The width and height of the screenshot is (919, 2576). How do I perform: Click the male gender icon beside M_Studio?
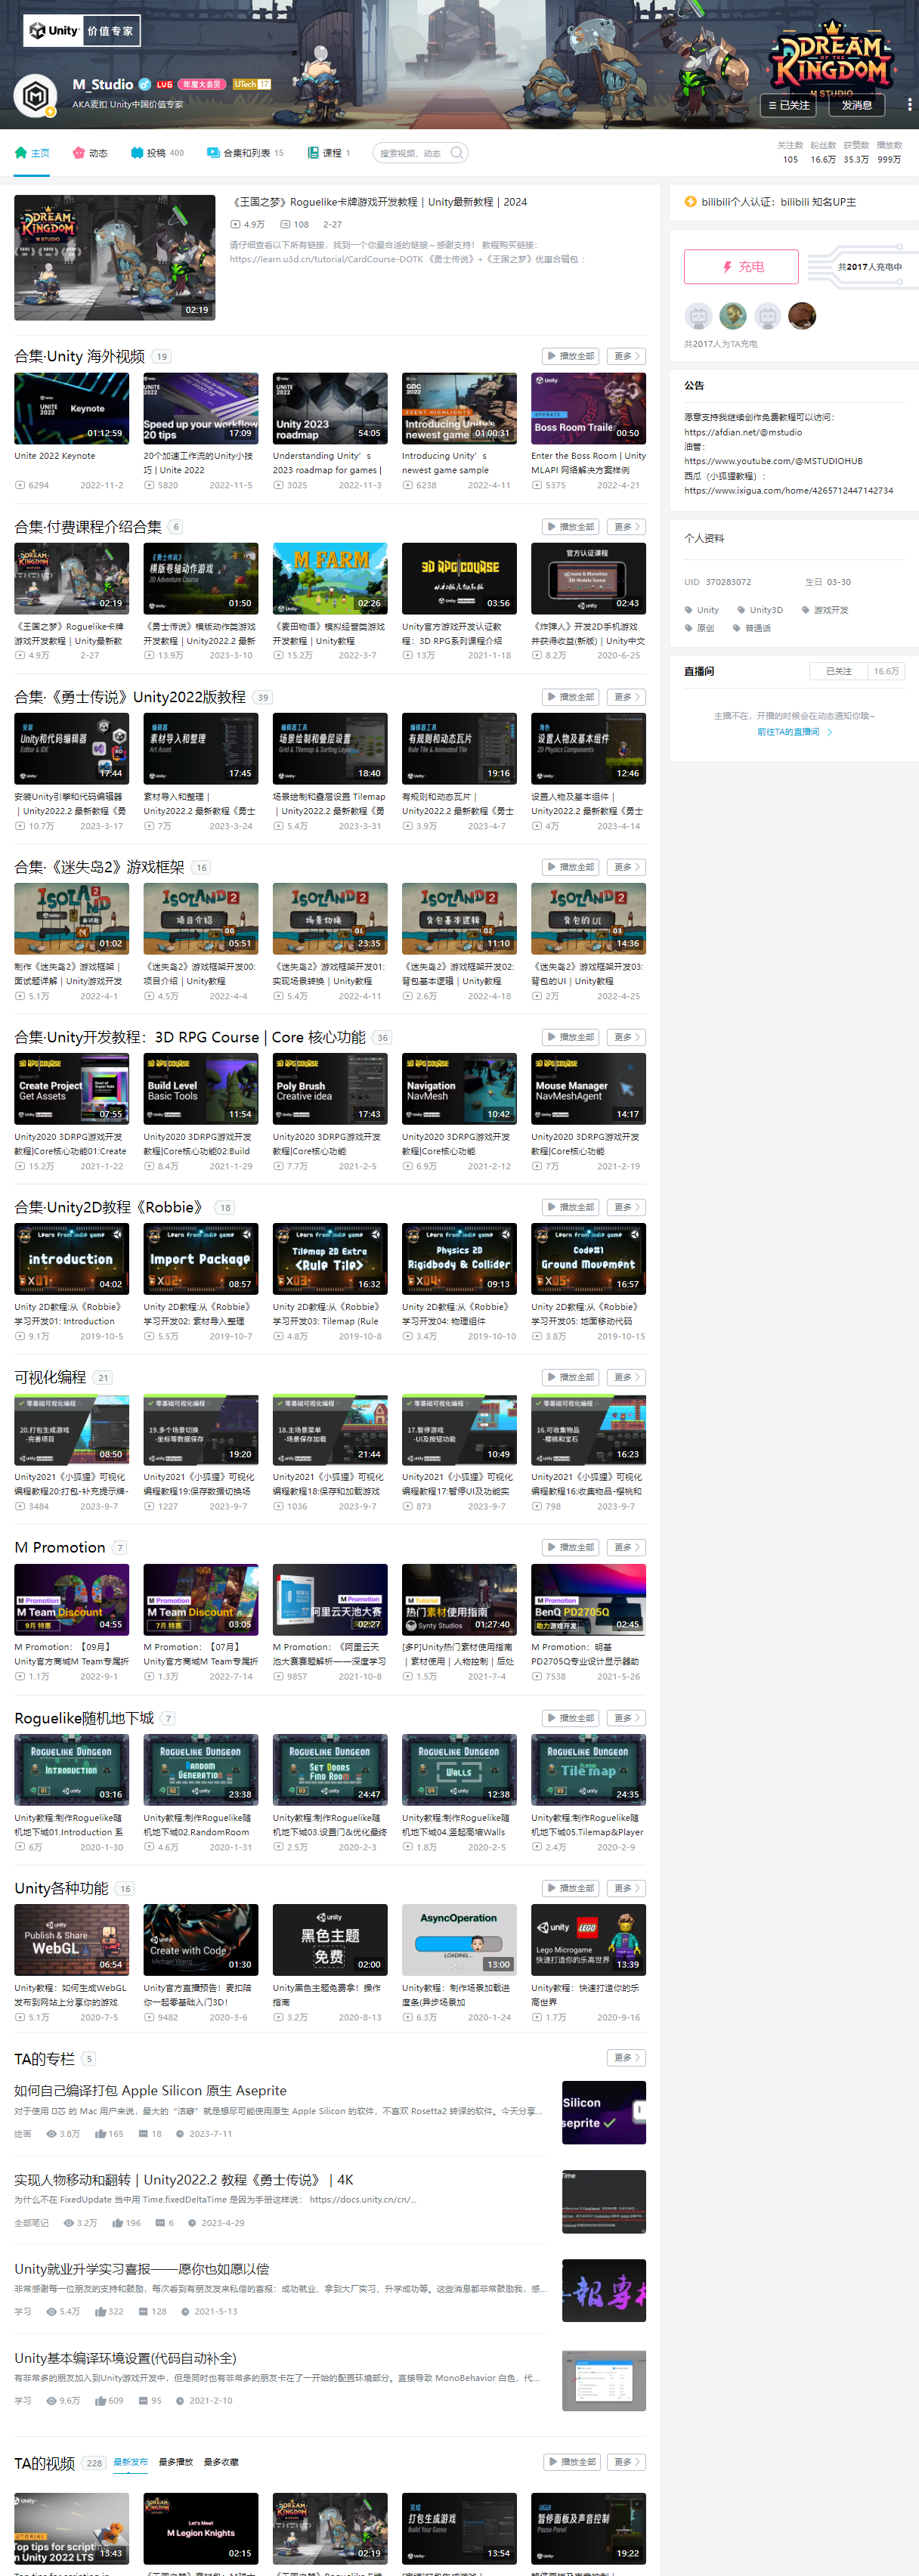[144, 85]
